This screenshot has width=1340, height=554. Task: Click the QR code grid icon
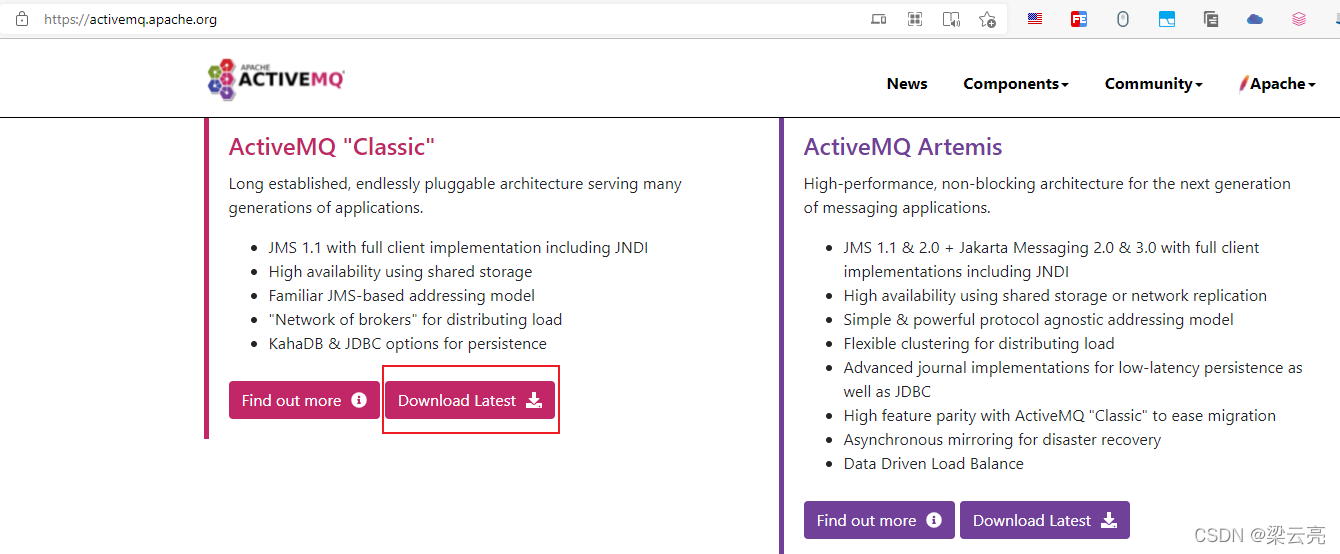coord(914,19)
